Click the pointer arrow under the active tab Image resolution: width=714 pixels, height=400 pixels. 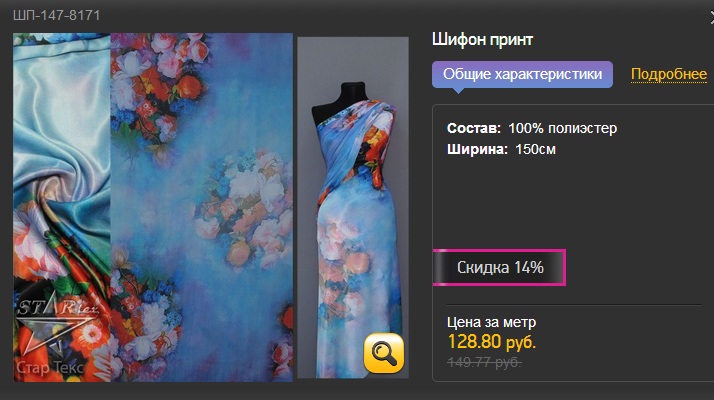[x=459, y=91]
